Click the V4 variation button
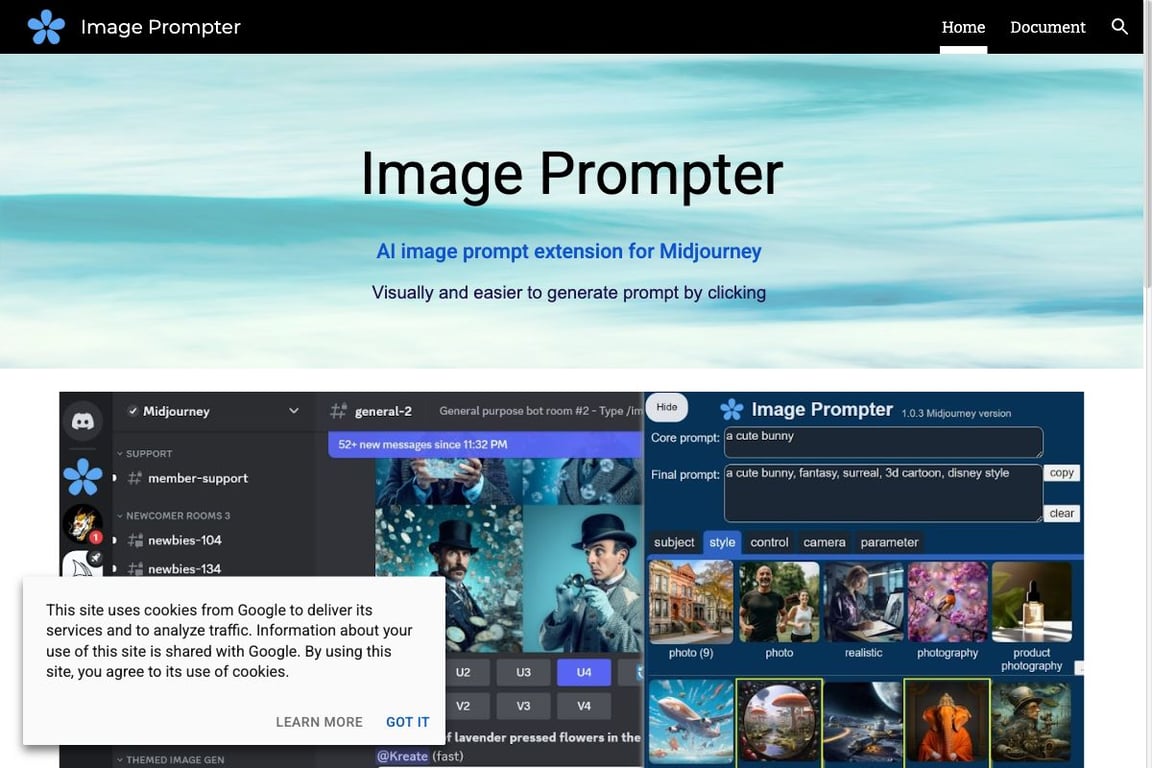The width and height of the screenshot is (1152, 768). pyautogui.click(x=584, y=706)
